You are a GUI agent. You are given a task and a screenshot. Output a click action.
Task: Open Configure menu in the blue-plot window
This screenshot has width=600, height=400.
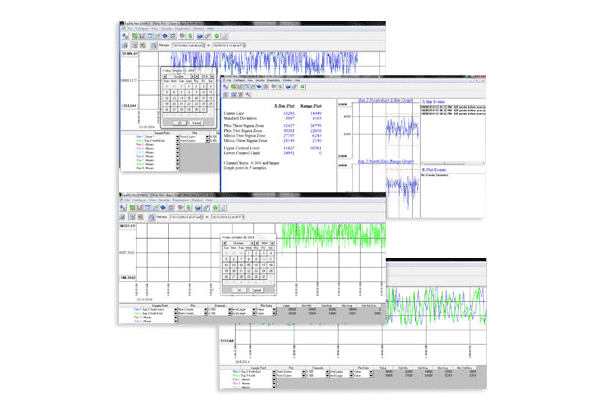(x=143, y=29)
